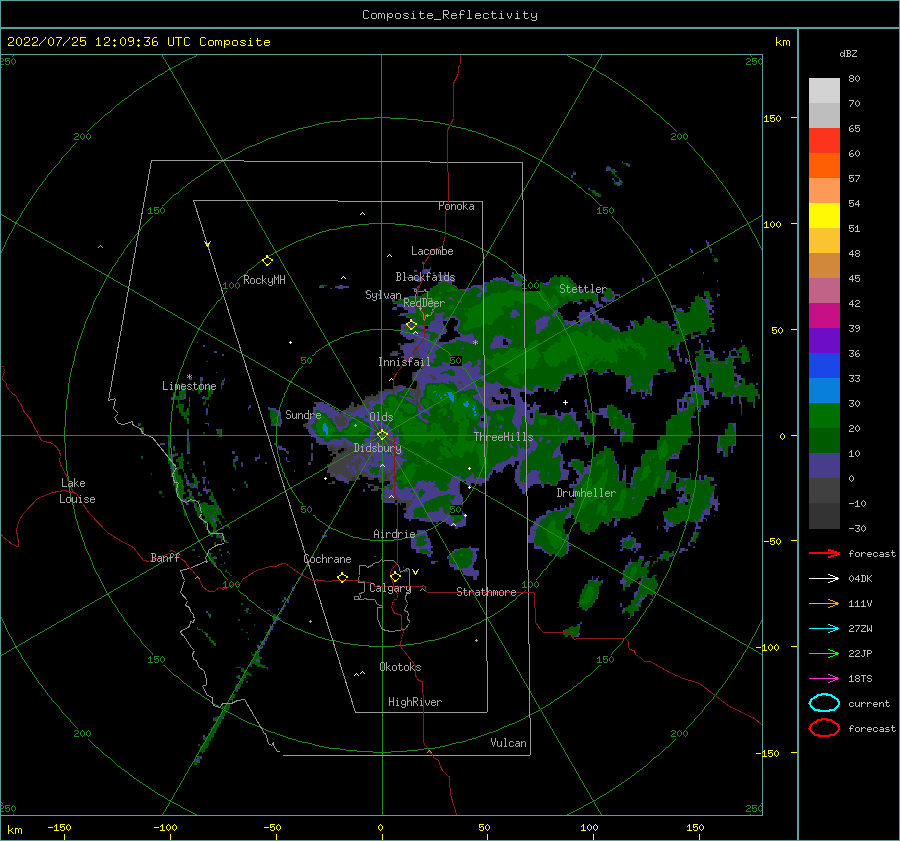Click the Strathmore city label

click(x=486, y=592)
